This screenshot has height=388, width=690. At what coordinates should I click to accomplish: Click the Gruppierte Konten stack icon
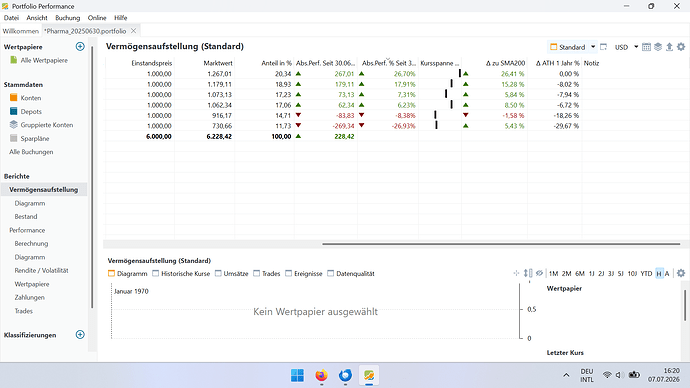click(x=14, y=124)
